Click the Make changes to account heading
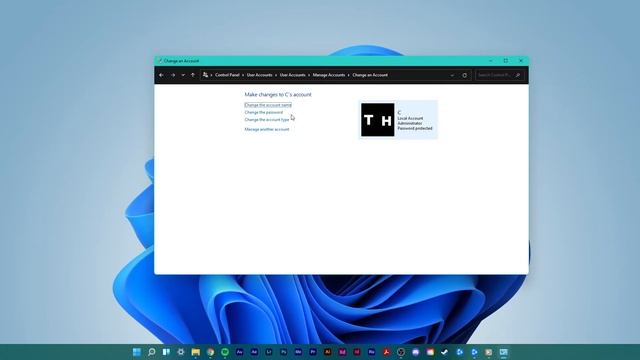Image resolution: width=640 pixels, height=360 pixels. coord(278,94)
